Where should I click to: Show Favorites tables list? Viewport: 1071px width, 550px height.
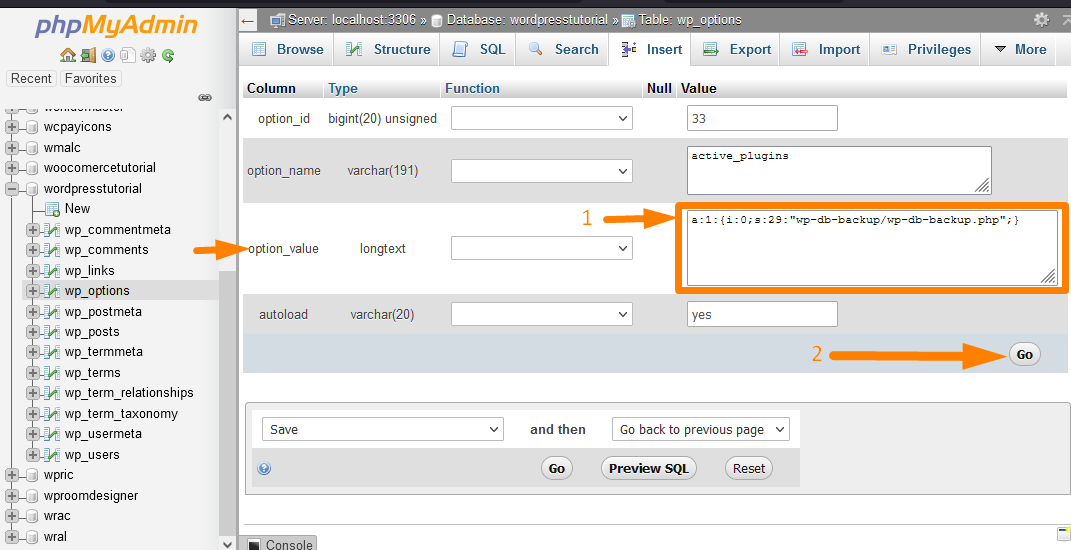[90, 79]
